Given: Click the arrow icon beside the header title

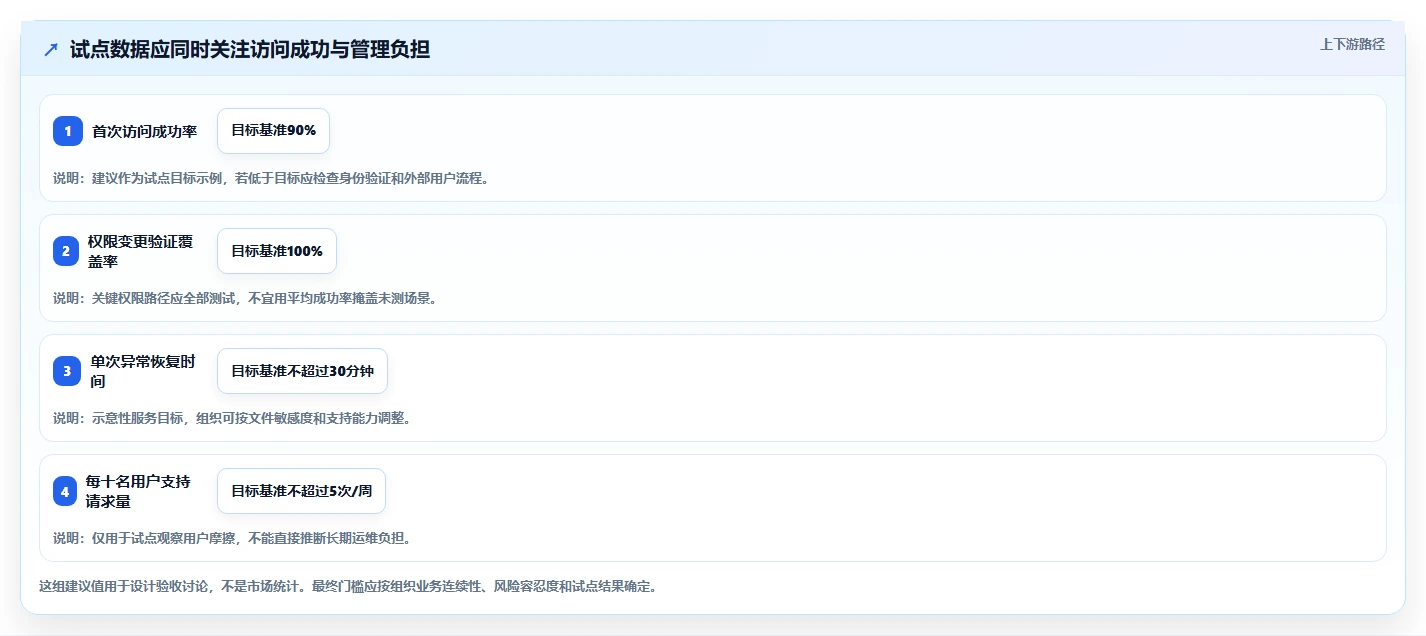Looking at the screenshot, I should (51, 50).
